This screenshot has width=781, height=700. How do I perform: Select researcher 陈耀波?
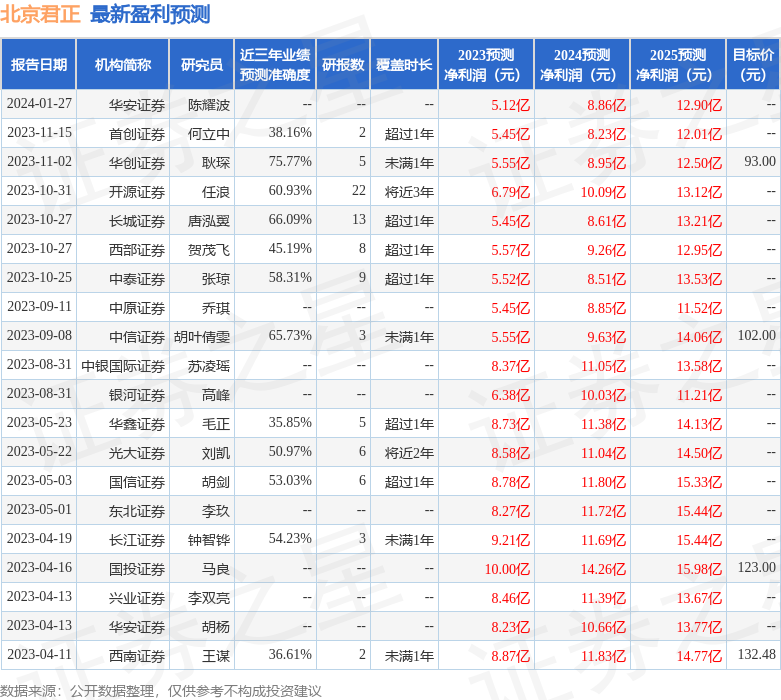tap(209, 105)
